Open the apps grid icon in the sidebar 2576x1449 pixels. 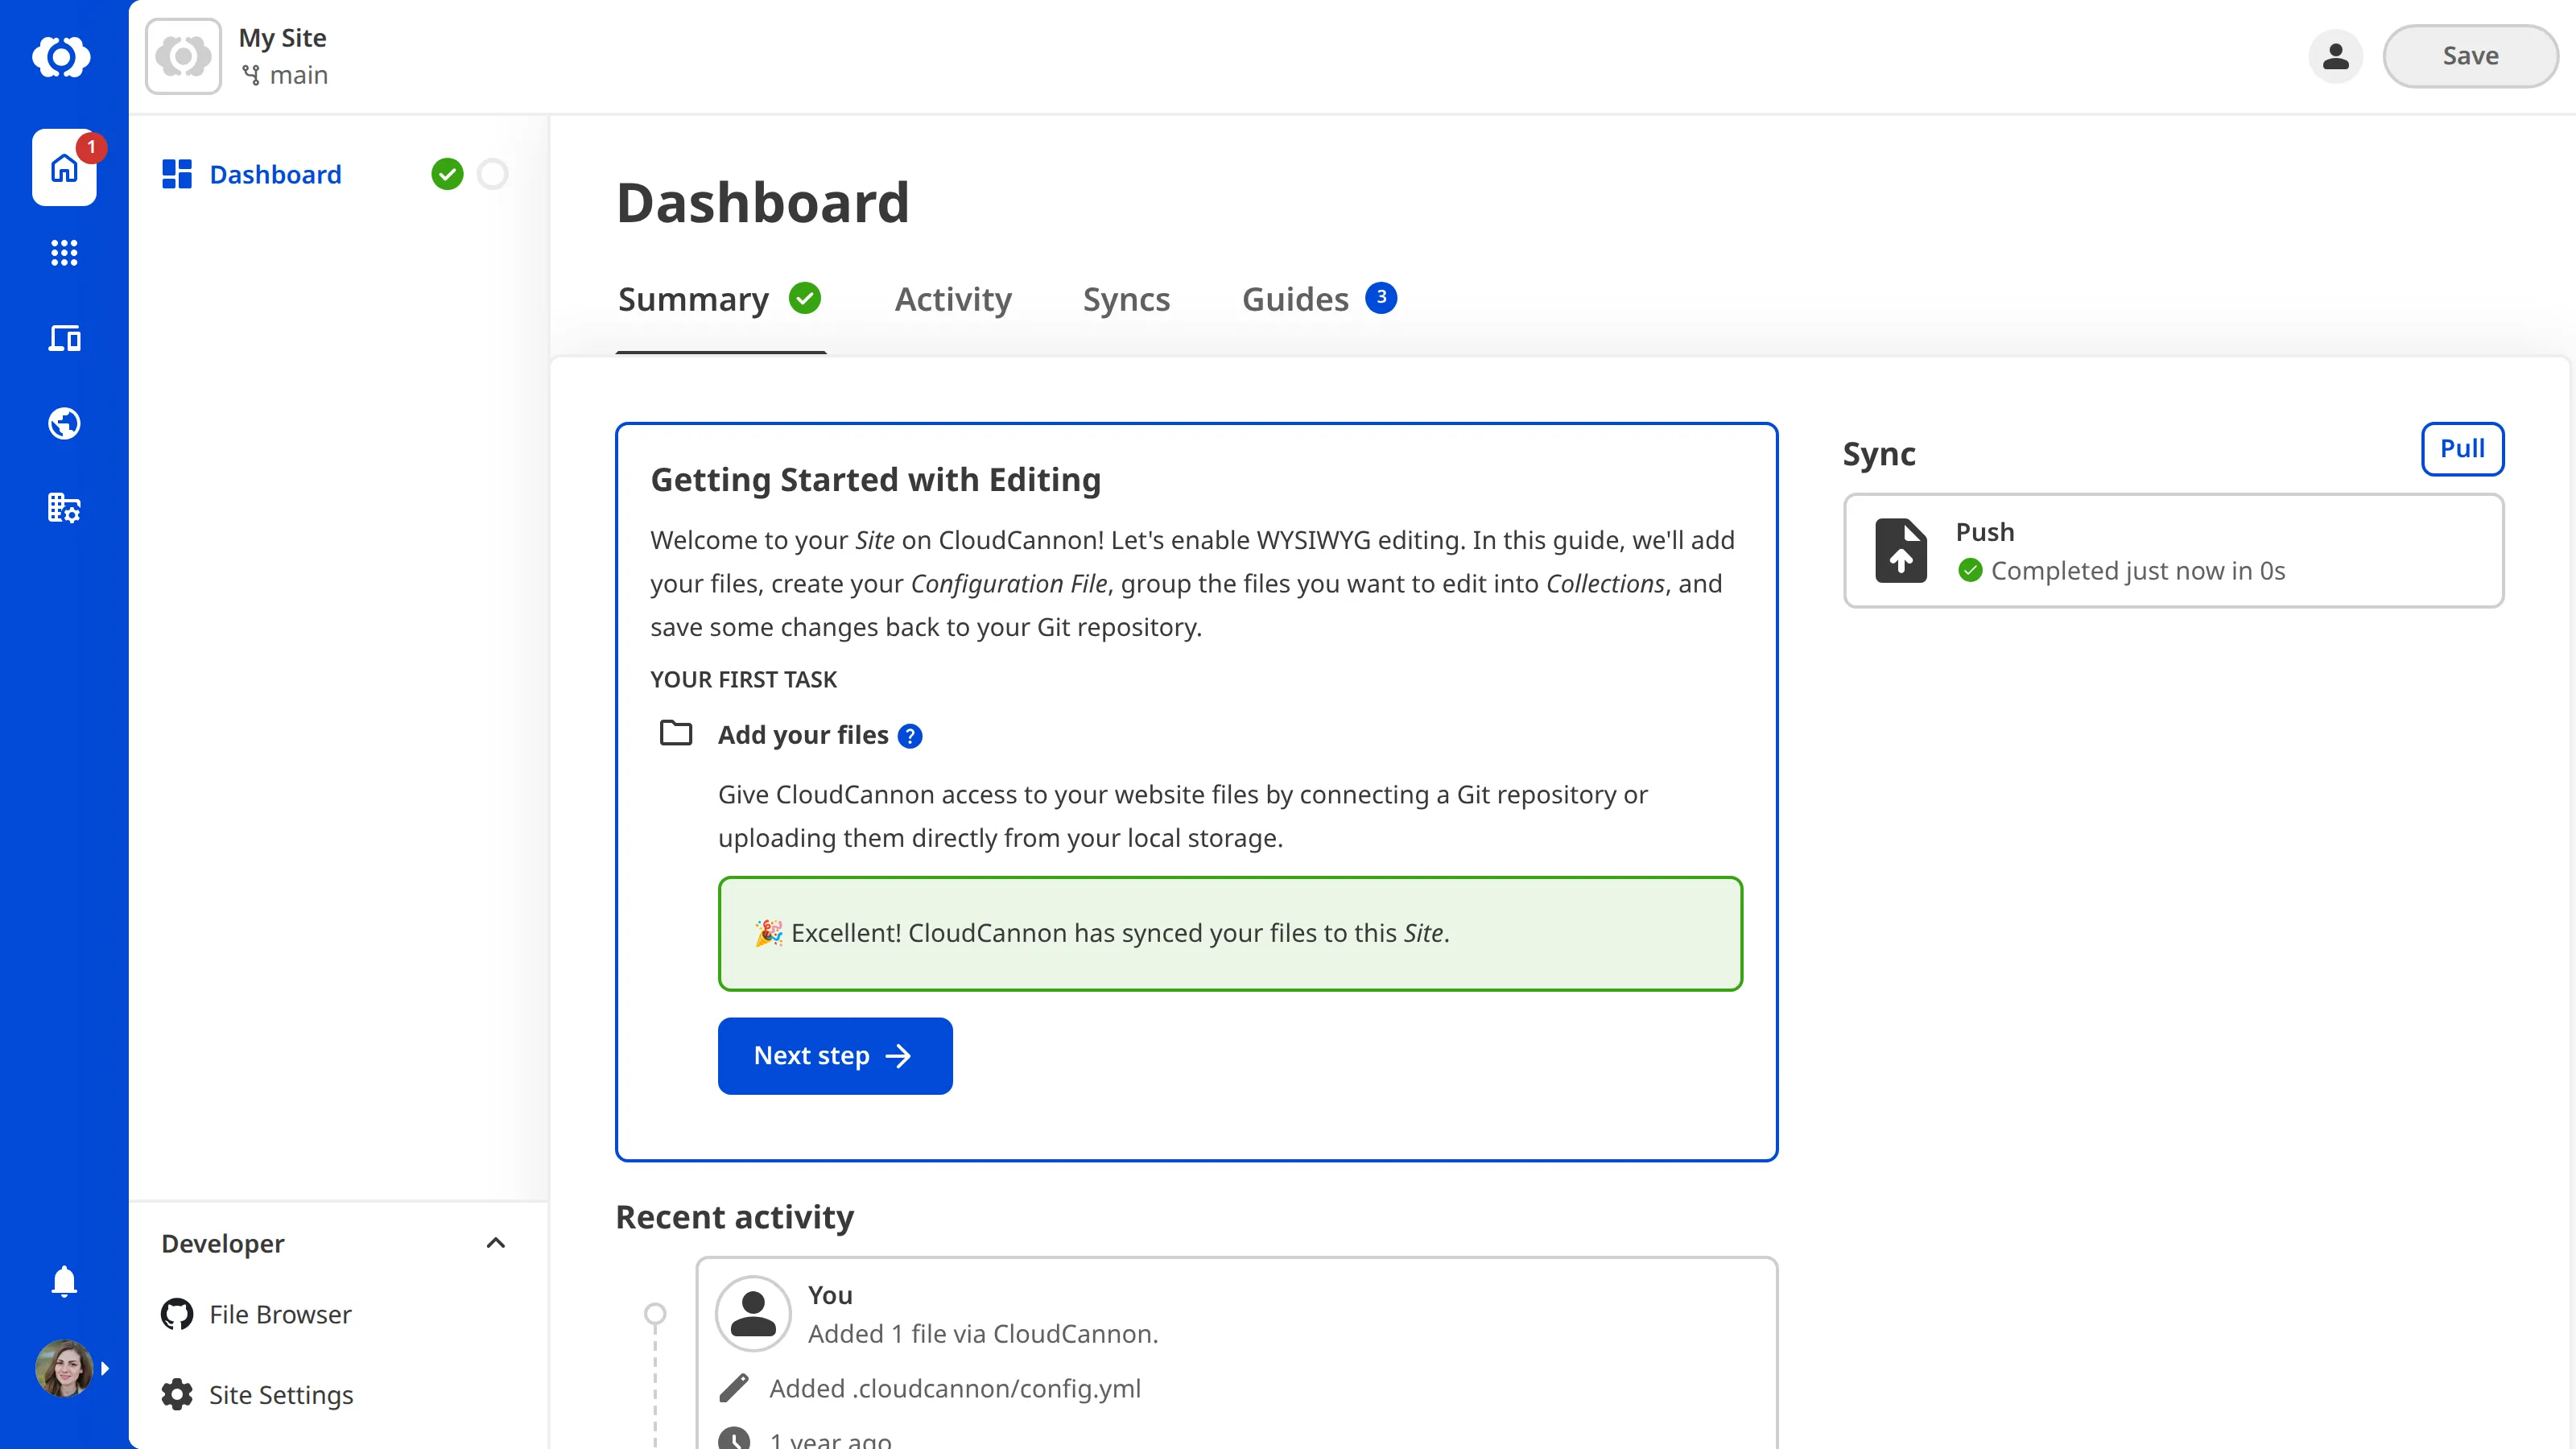click(x=64, y=253)
